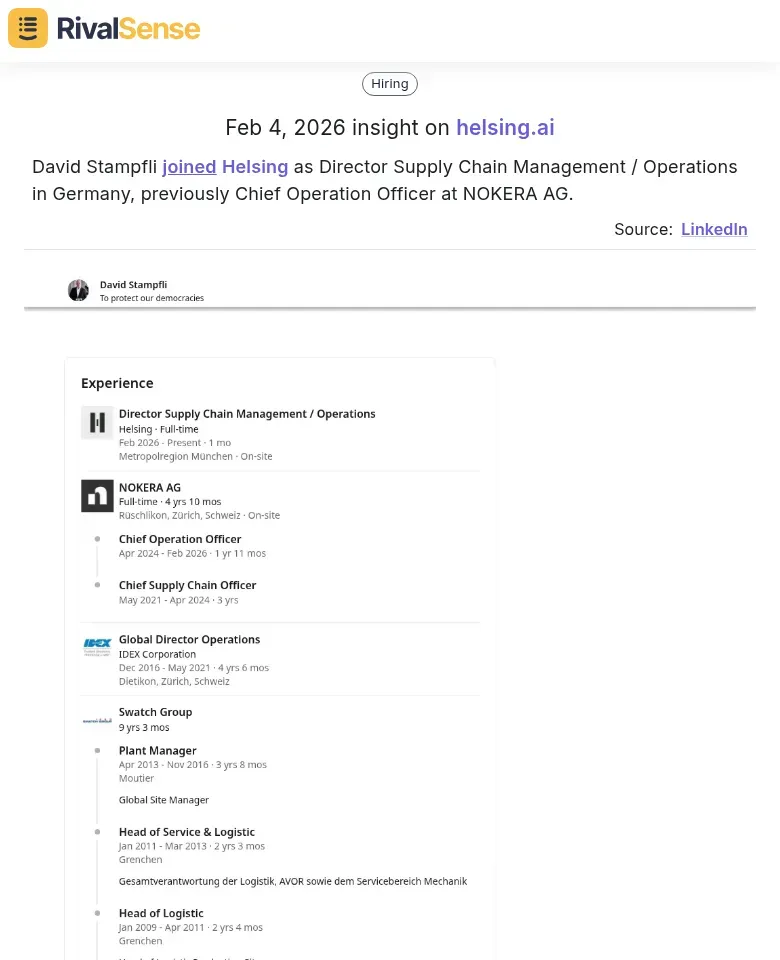Open the helsing.ai link in heading
Image resolution: width=780 pixels, height=960 pixels.
(x=505, y=128)
